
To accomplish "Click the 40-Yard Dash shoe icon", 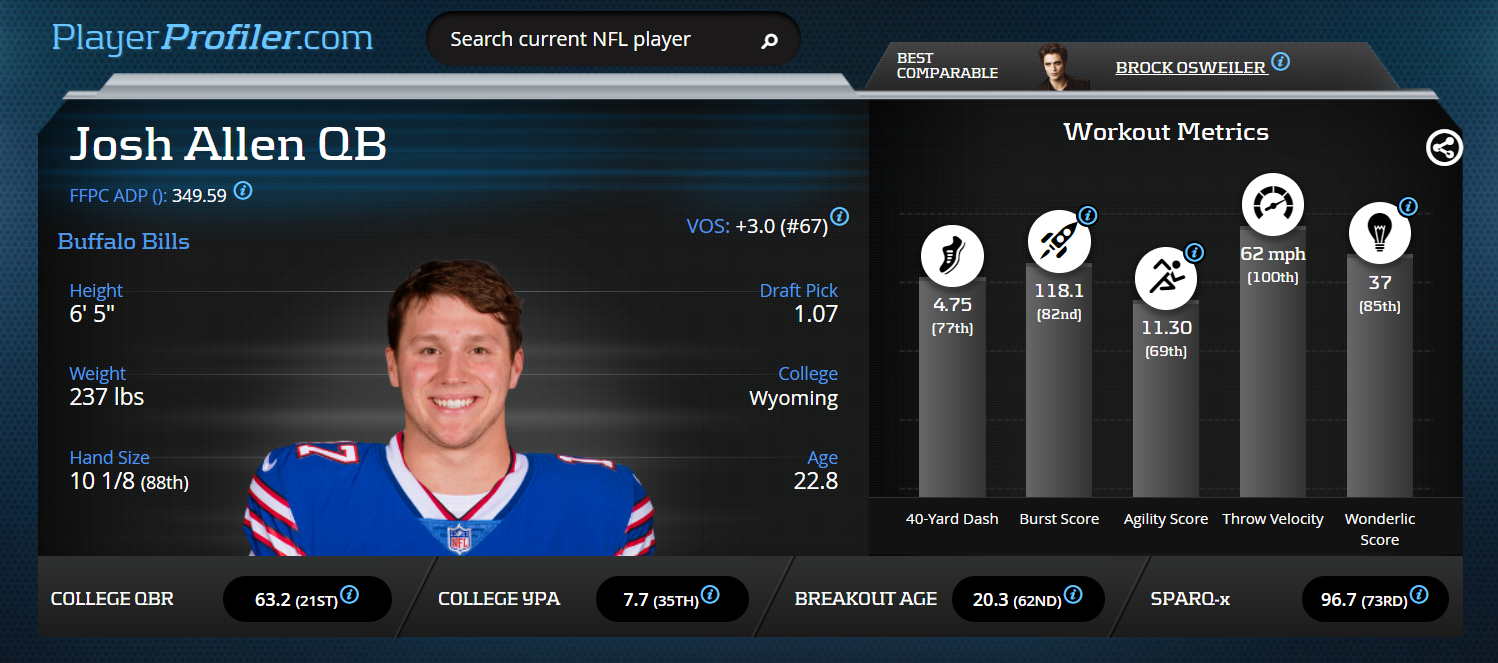I will pyautogui.click(x=952, y=257).
